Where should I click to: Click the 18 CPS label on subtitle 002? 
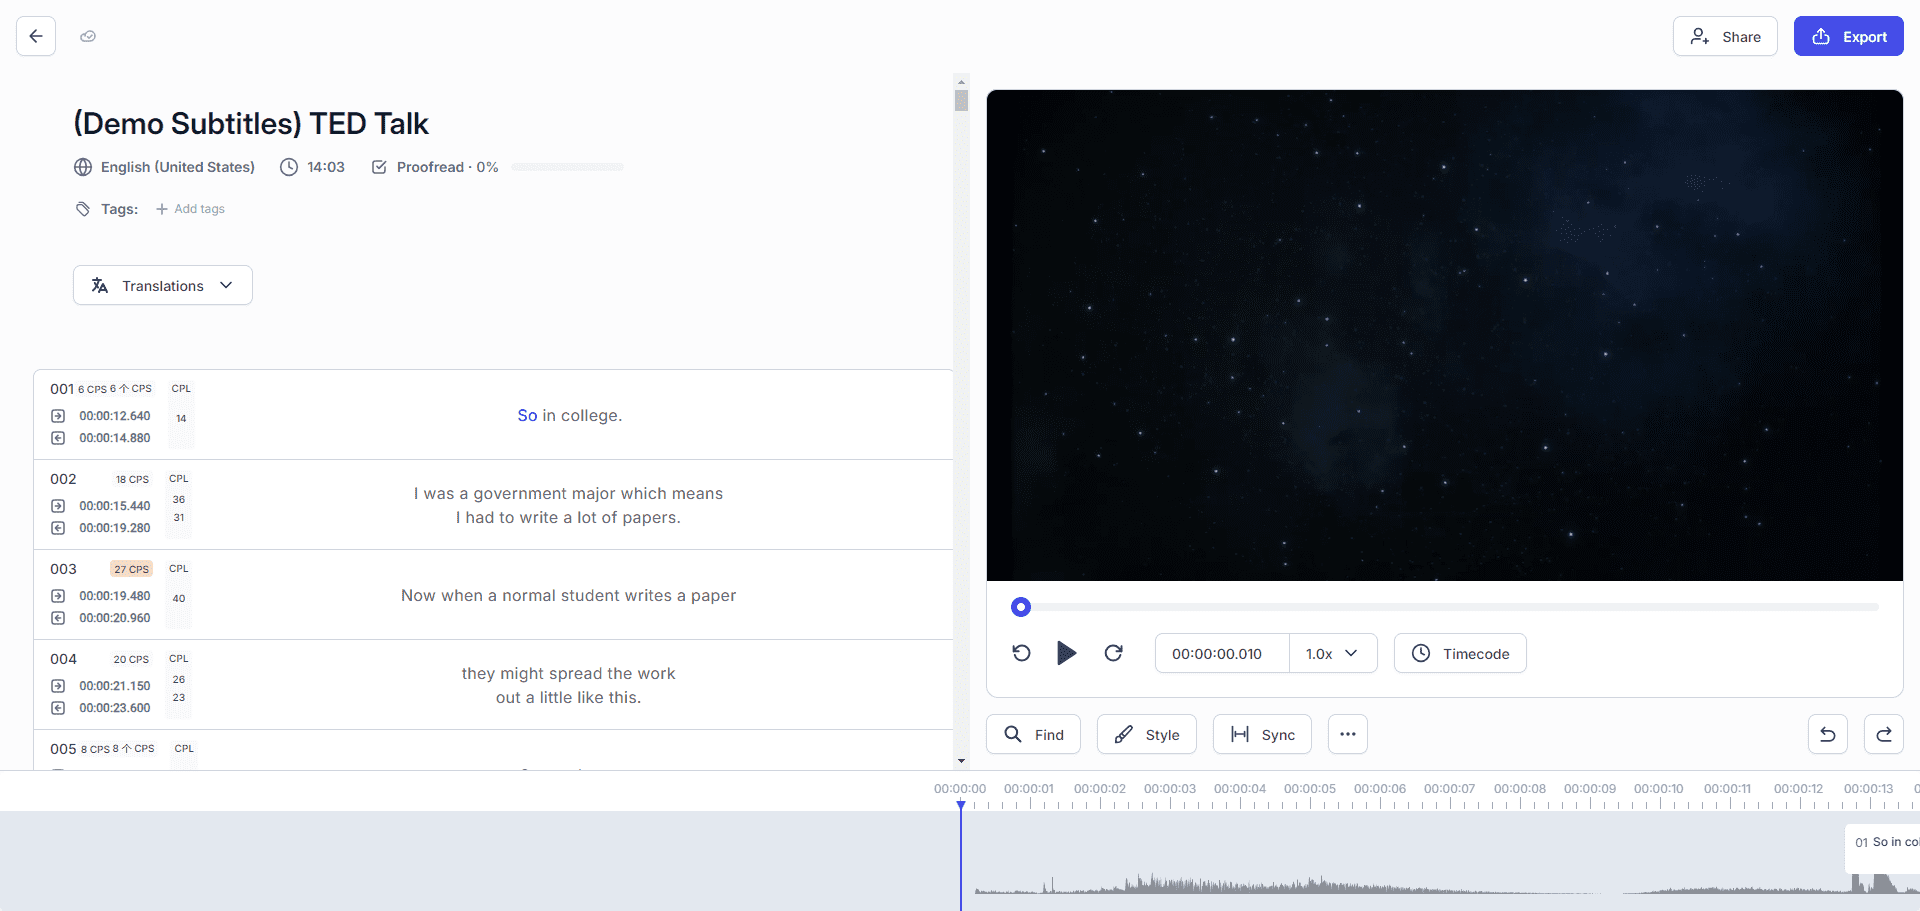click(132, 479)
